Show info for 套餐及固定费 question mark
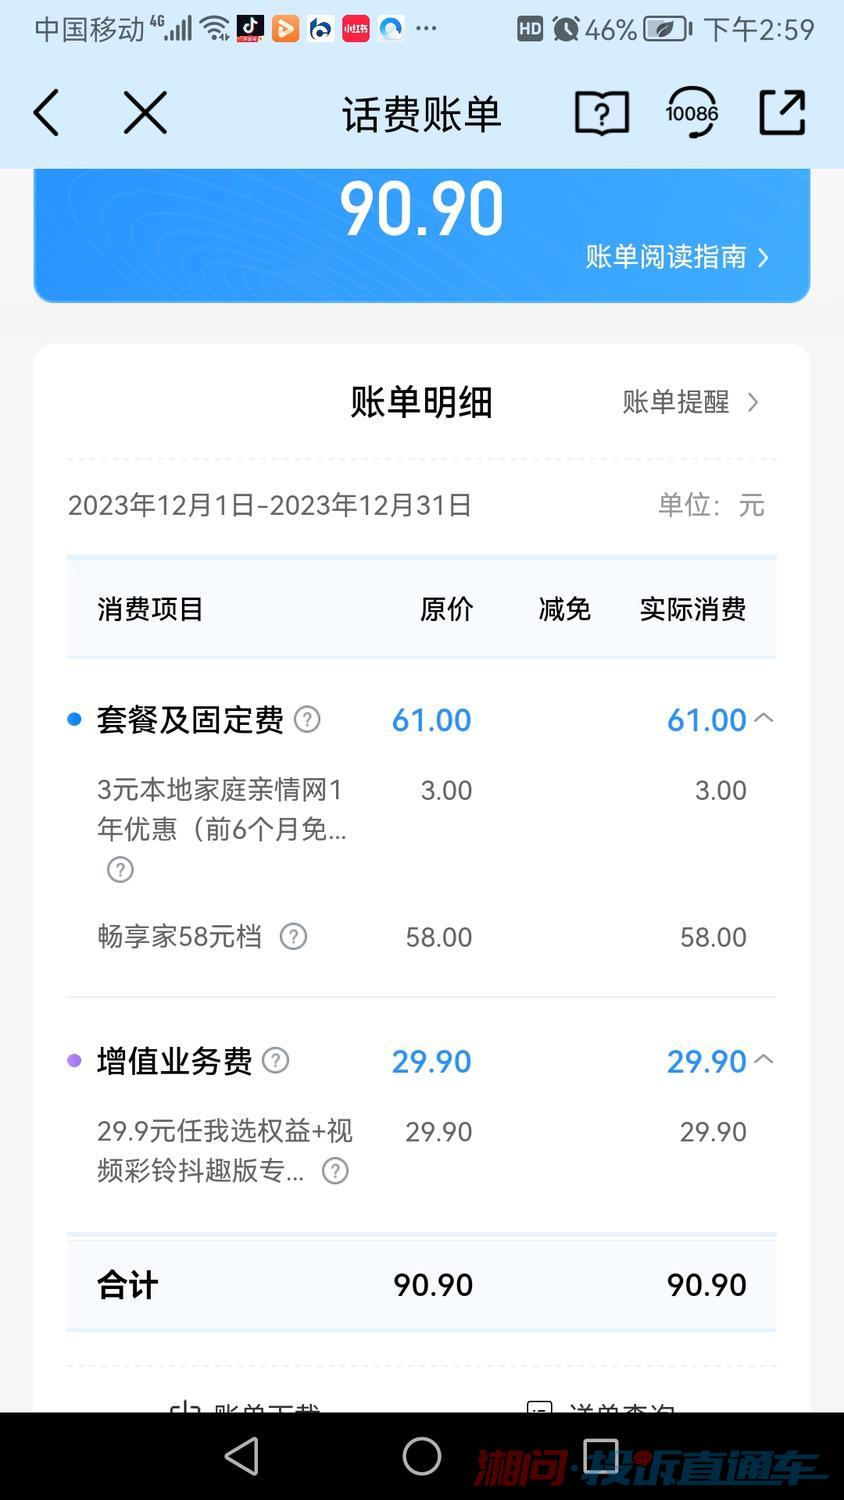844x1500 pixels. [x=308, y=719]
